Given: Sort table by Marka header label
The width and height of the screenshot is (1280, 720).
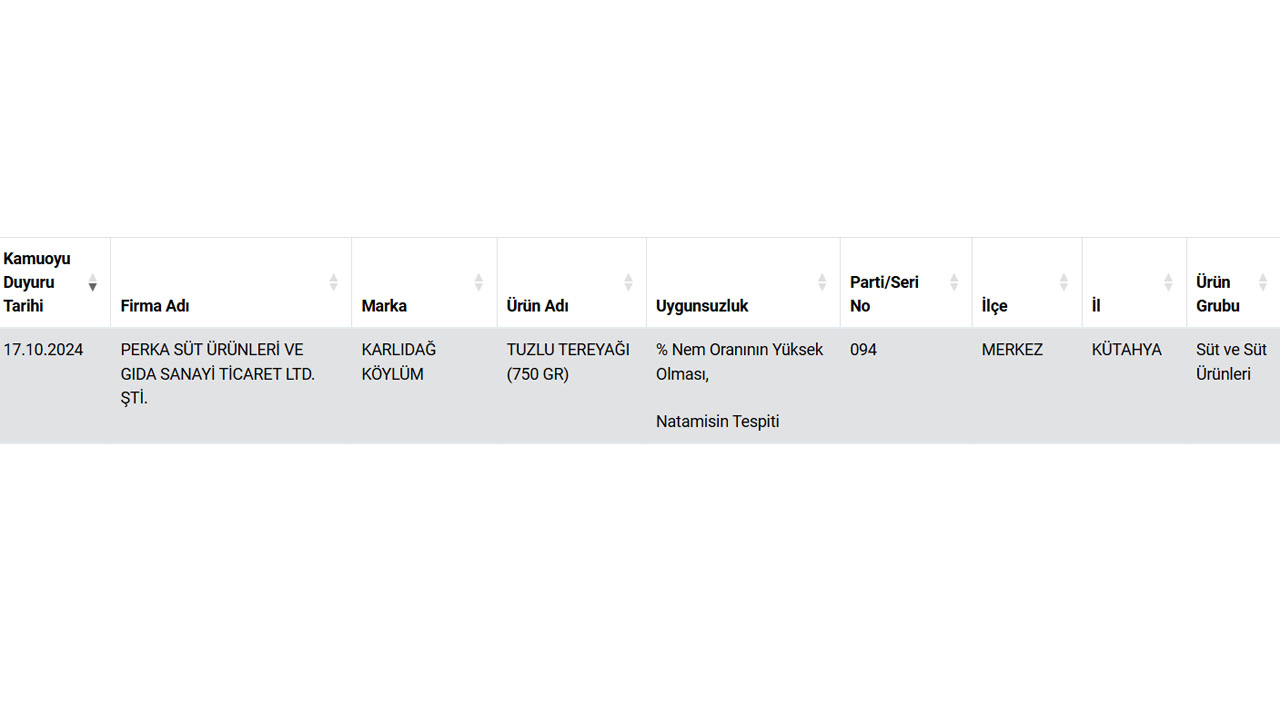Looking at the screenshot, I should click(x=384, y=306).
